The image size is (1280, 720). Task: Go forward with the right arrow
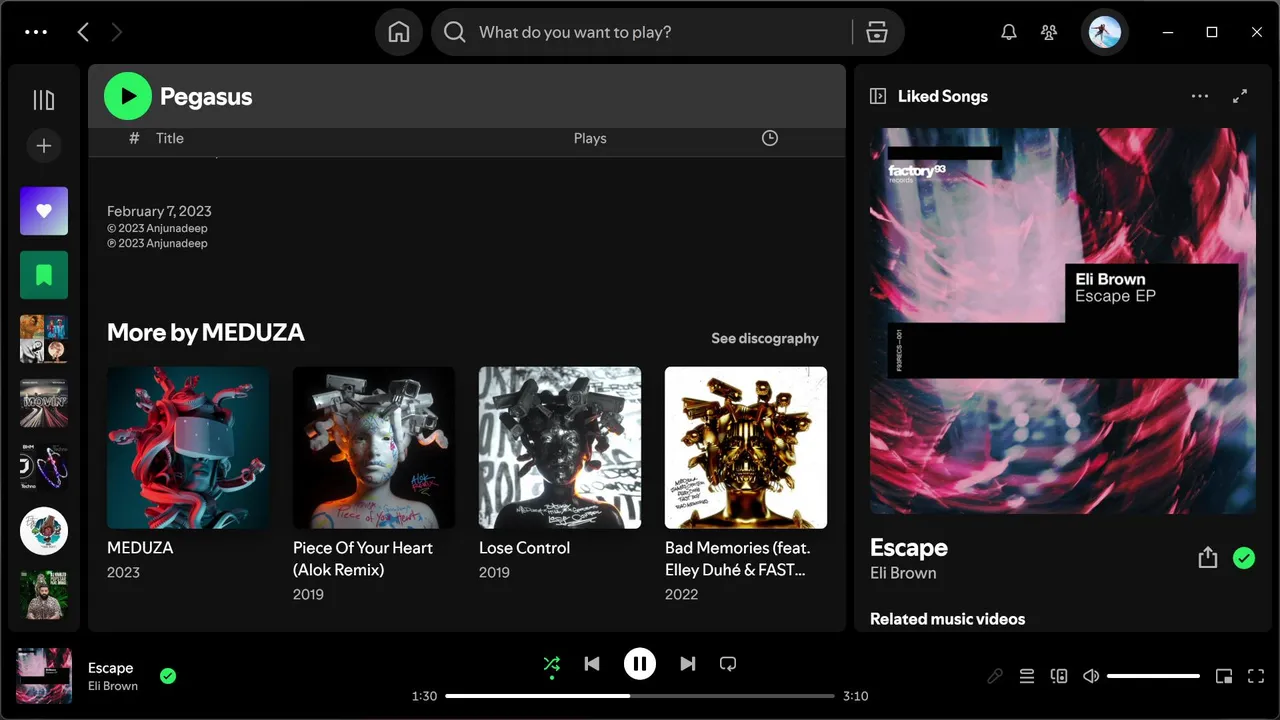tap(116, 32)
